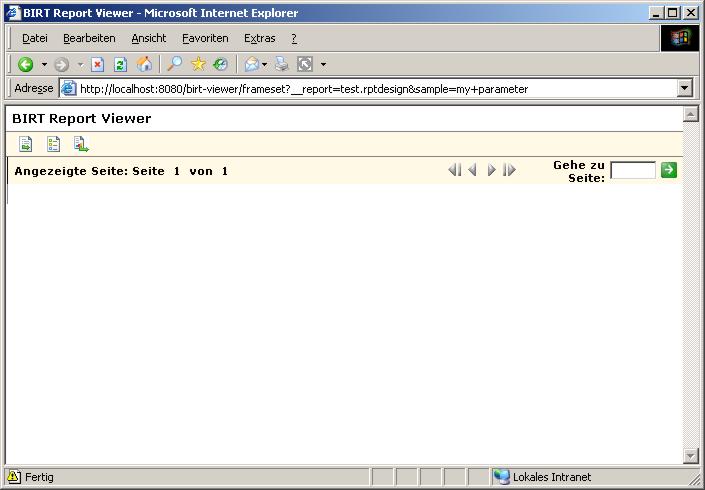Expand the address bar dropdown
The width and height of the screenshot is (705, 490).
pyautogui.click(x=684, y=89)
